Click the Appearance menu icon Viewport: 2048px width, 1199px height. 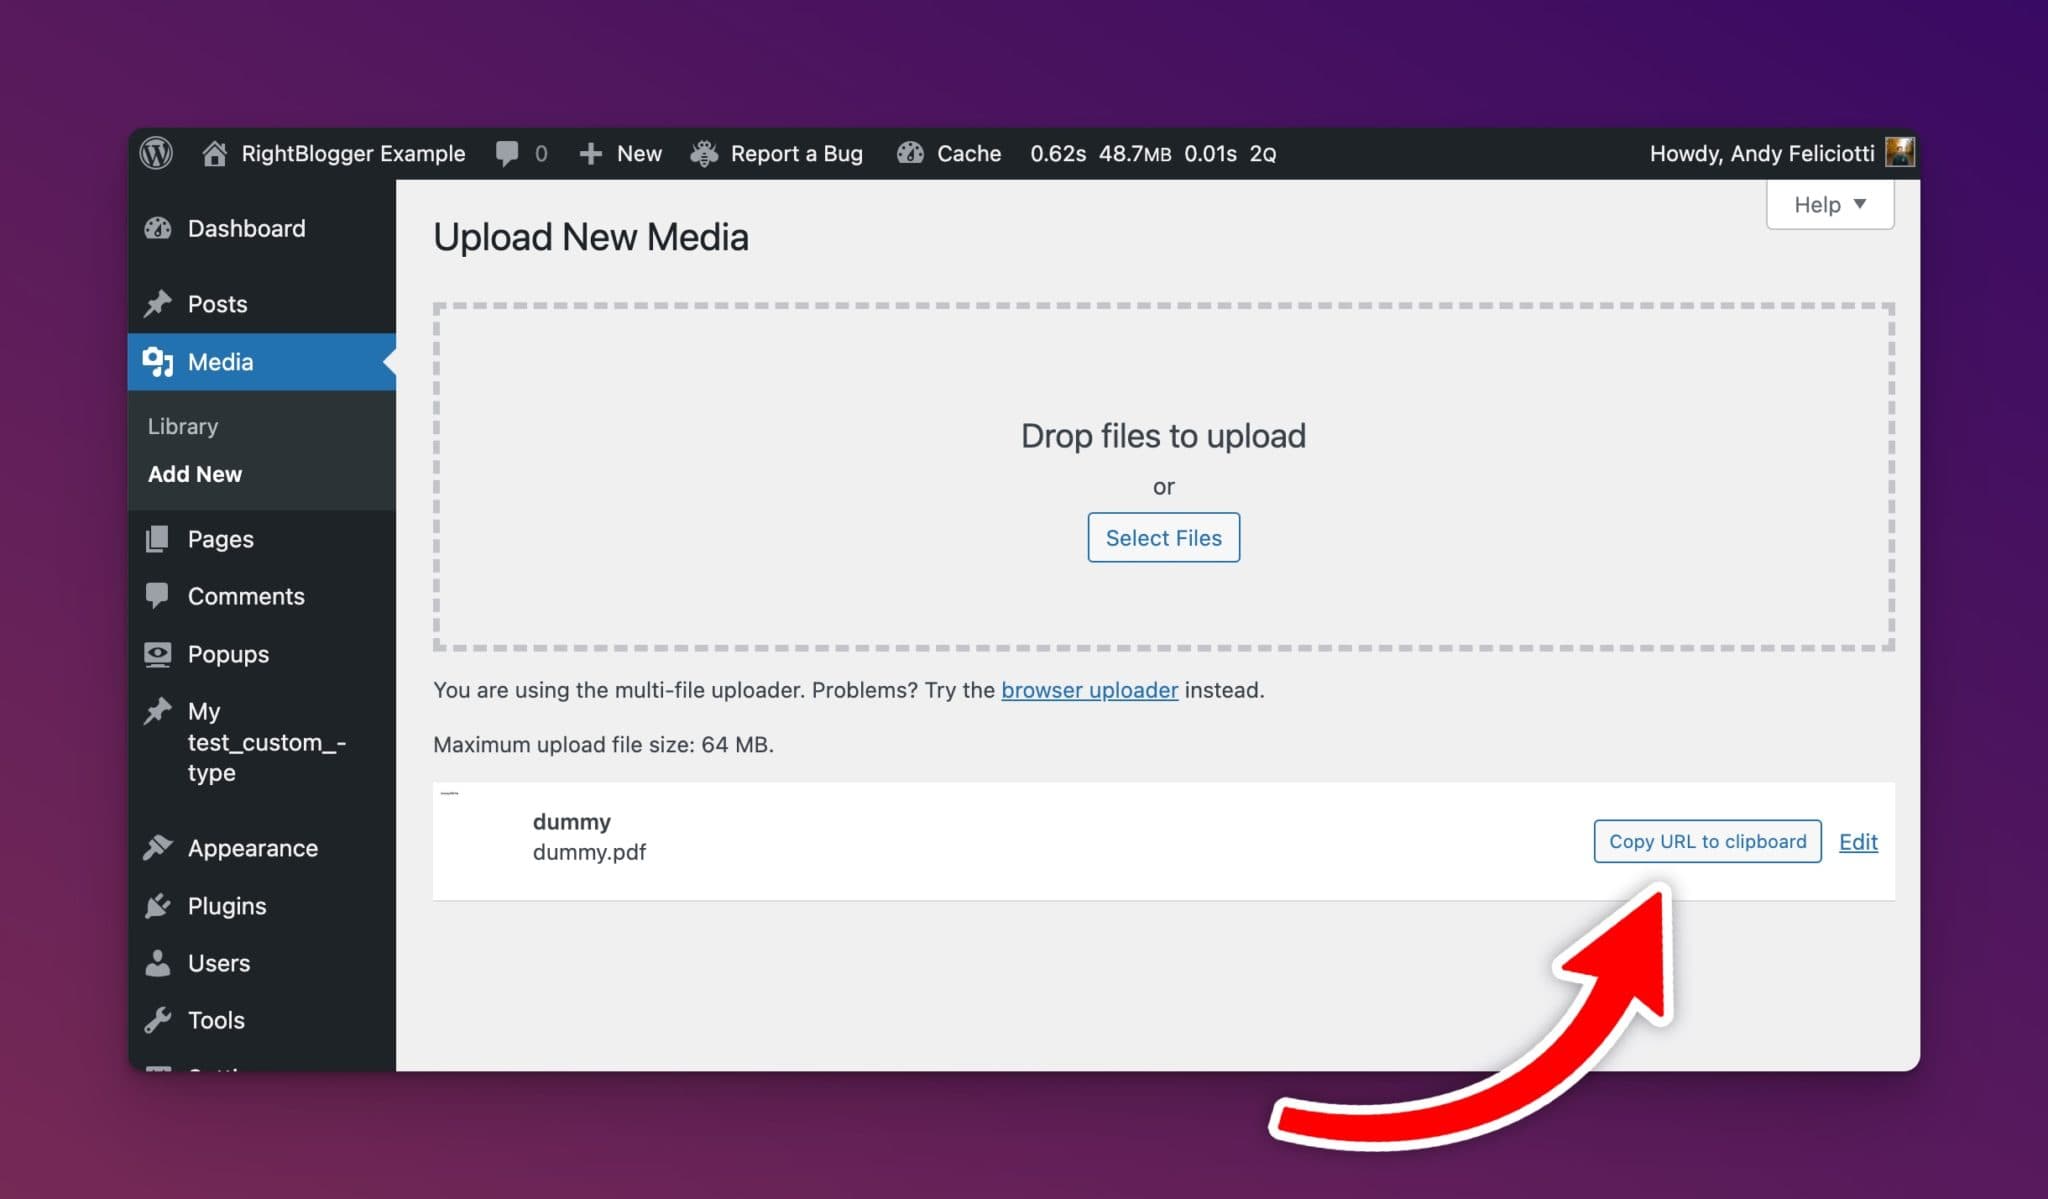[x=158, y=846]
